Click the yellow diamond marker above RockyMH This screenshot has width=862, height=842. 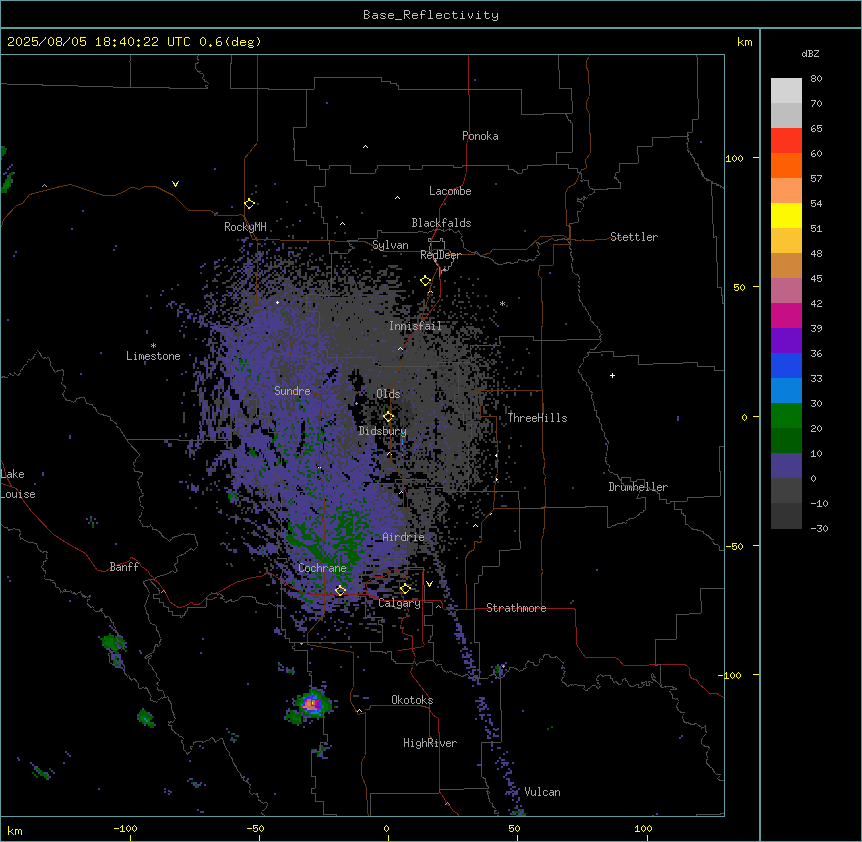(x=250, y=204)
